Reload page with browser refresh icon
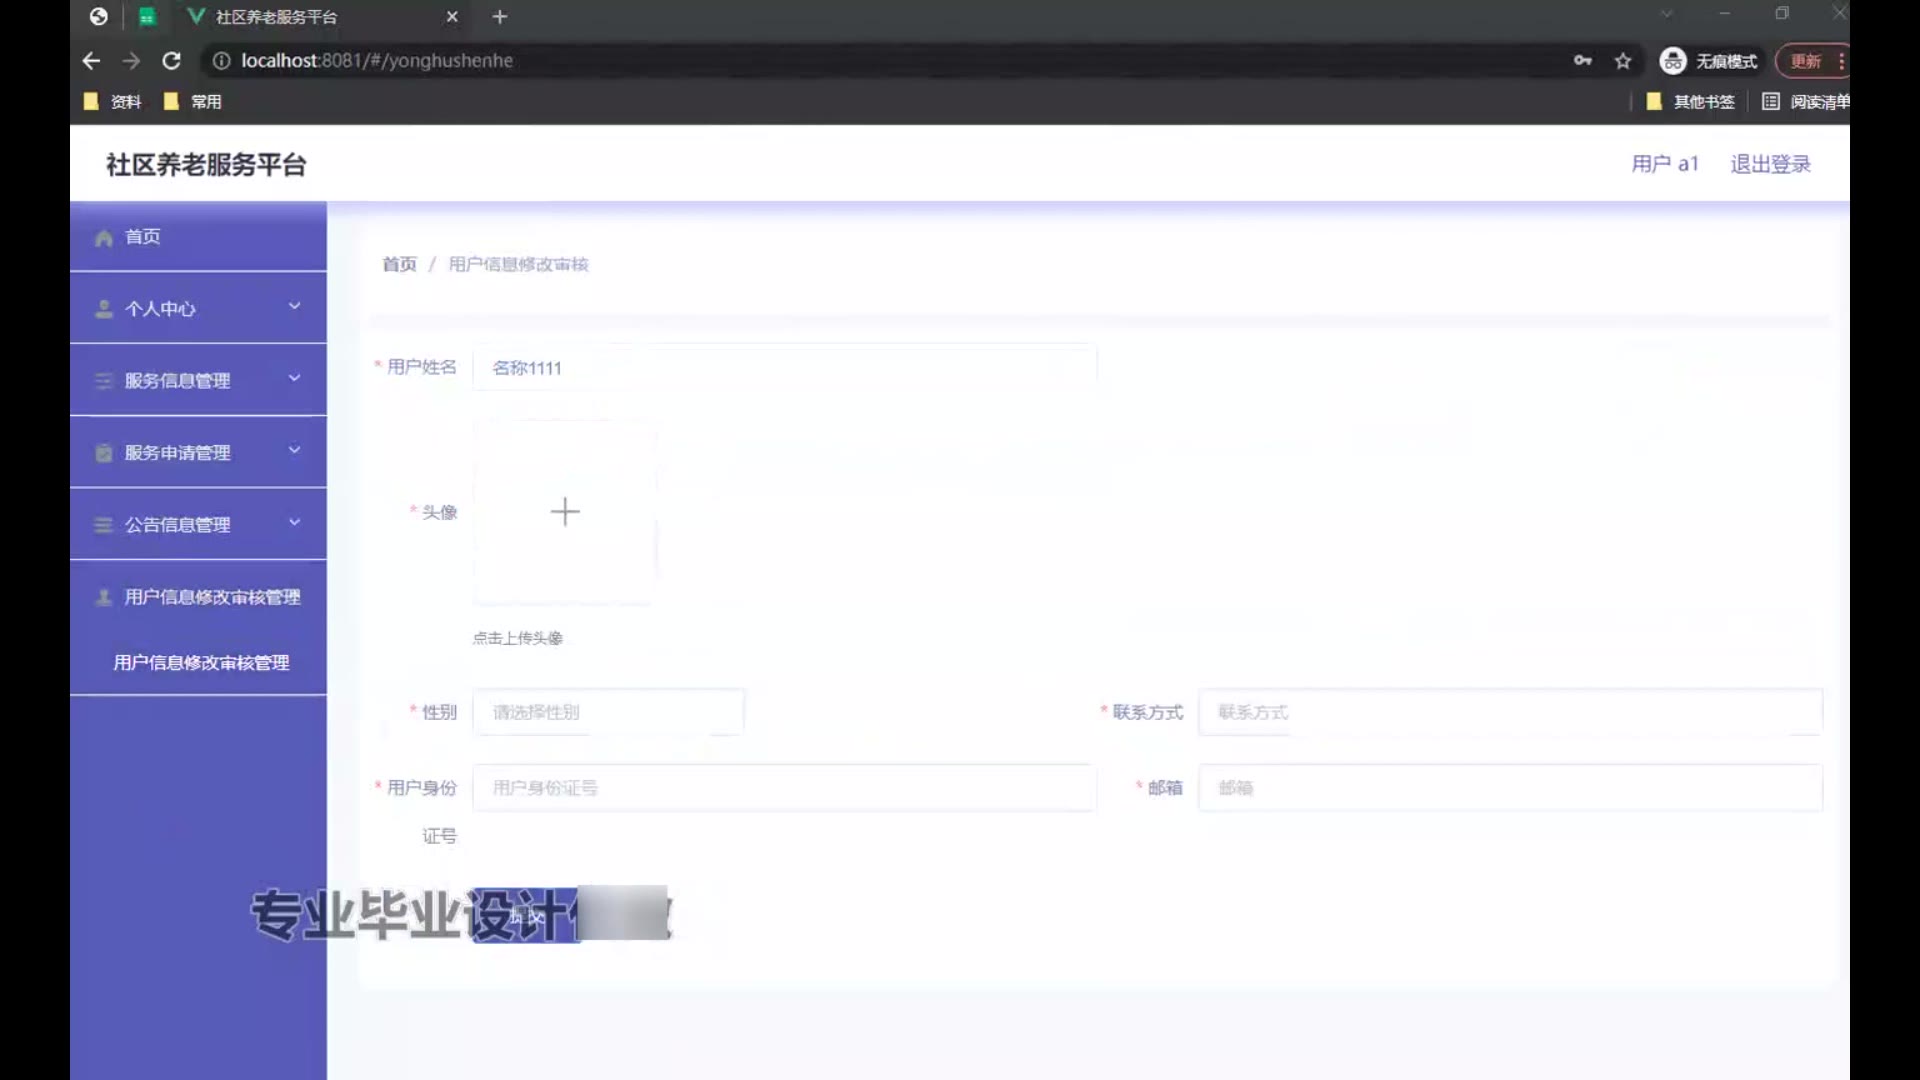This screenshot has width=1920, height=1080. point(172,61)
